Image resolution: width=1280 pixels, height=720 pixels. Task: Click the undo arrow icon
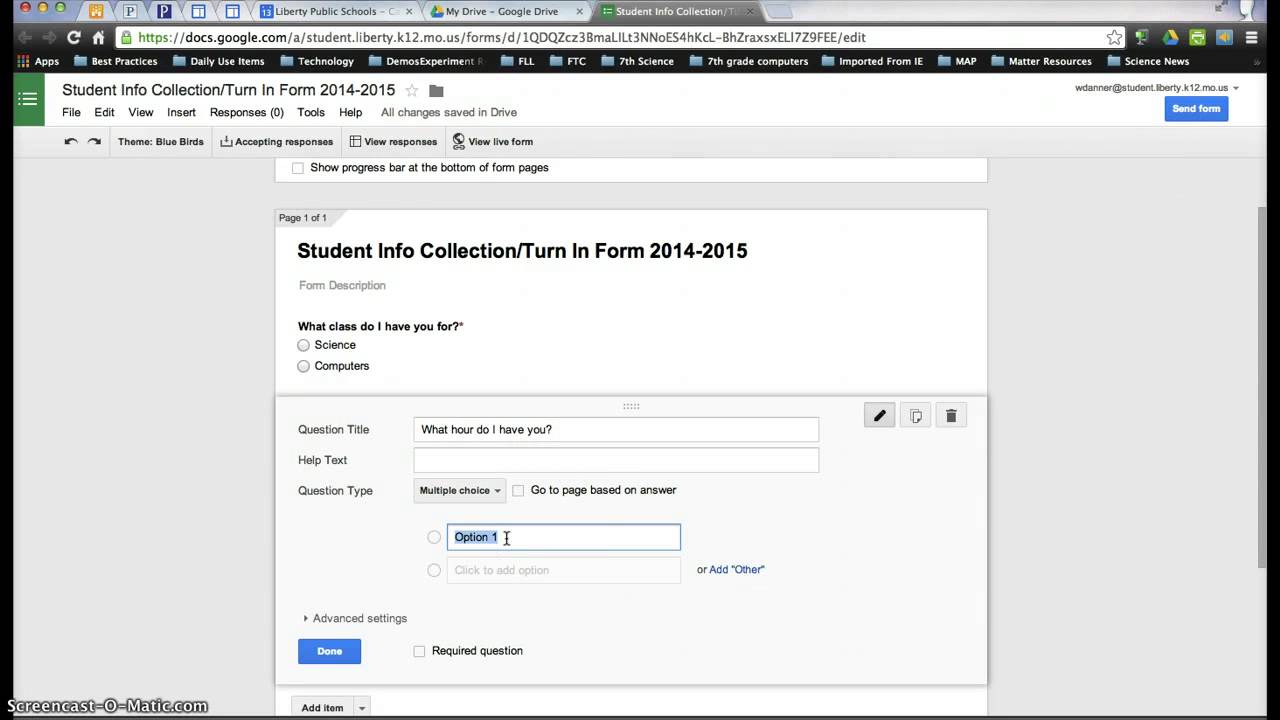[x=71, y=142]
